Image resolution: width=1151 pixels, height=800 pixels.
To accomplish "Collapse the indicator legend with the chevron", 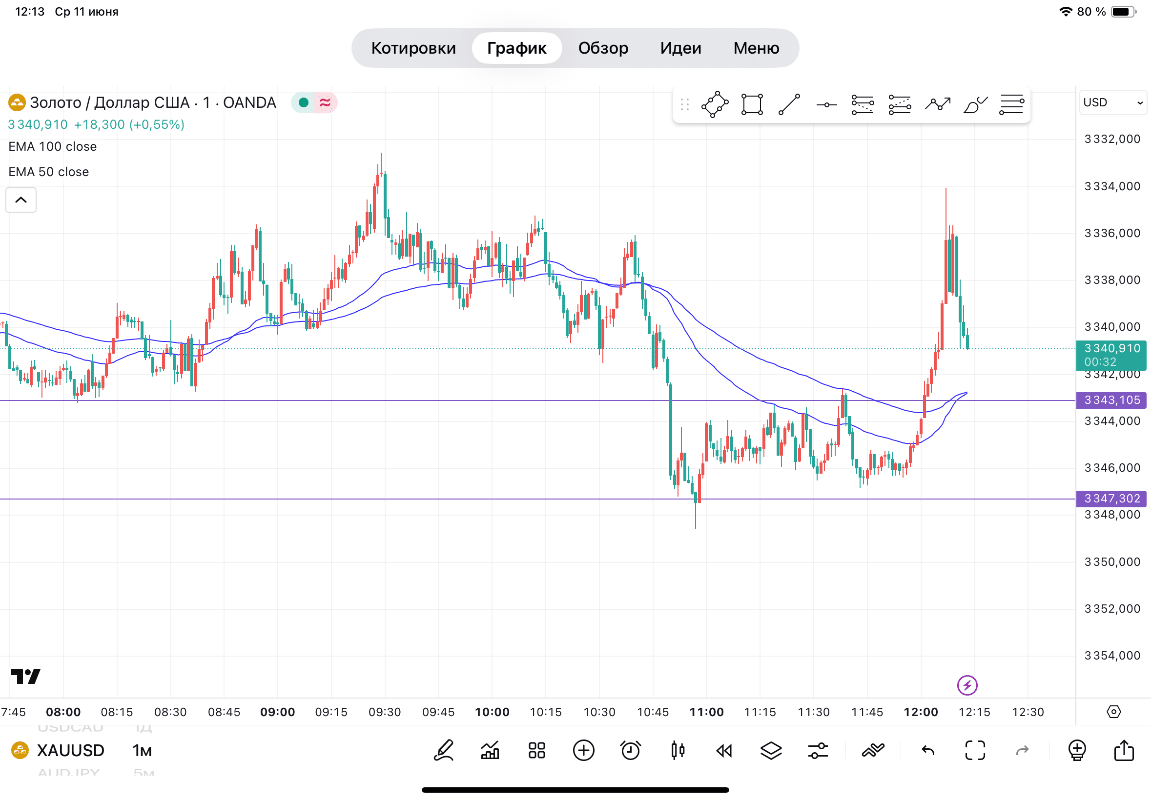I will 21,200.
